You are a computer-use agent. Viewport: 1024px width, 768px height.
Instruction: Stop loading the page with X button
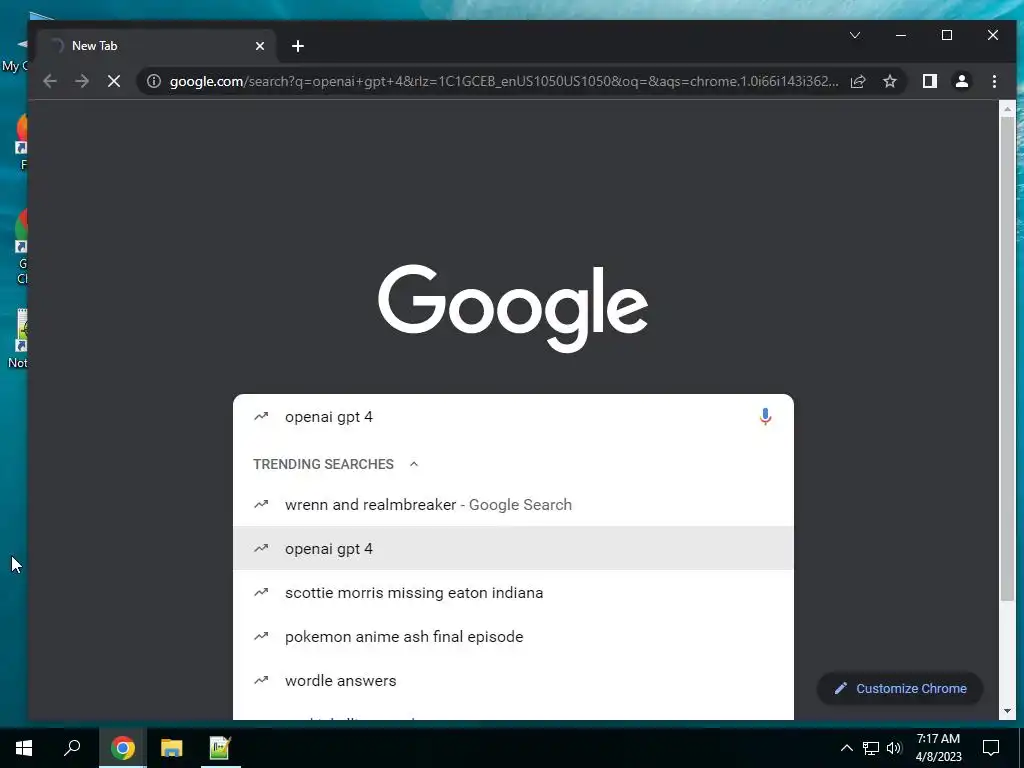tap(114, 81)
